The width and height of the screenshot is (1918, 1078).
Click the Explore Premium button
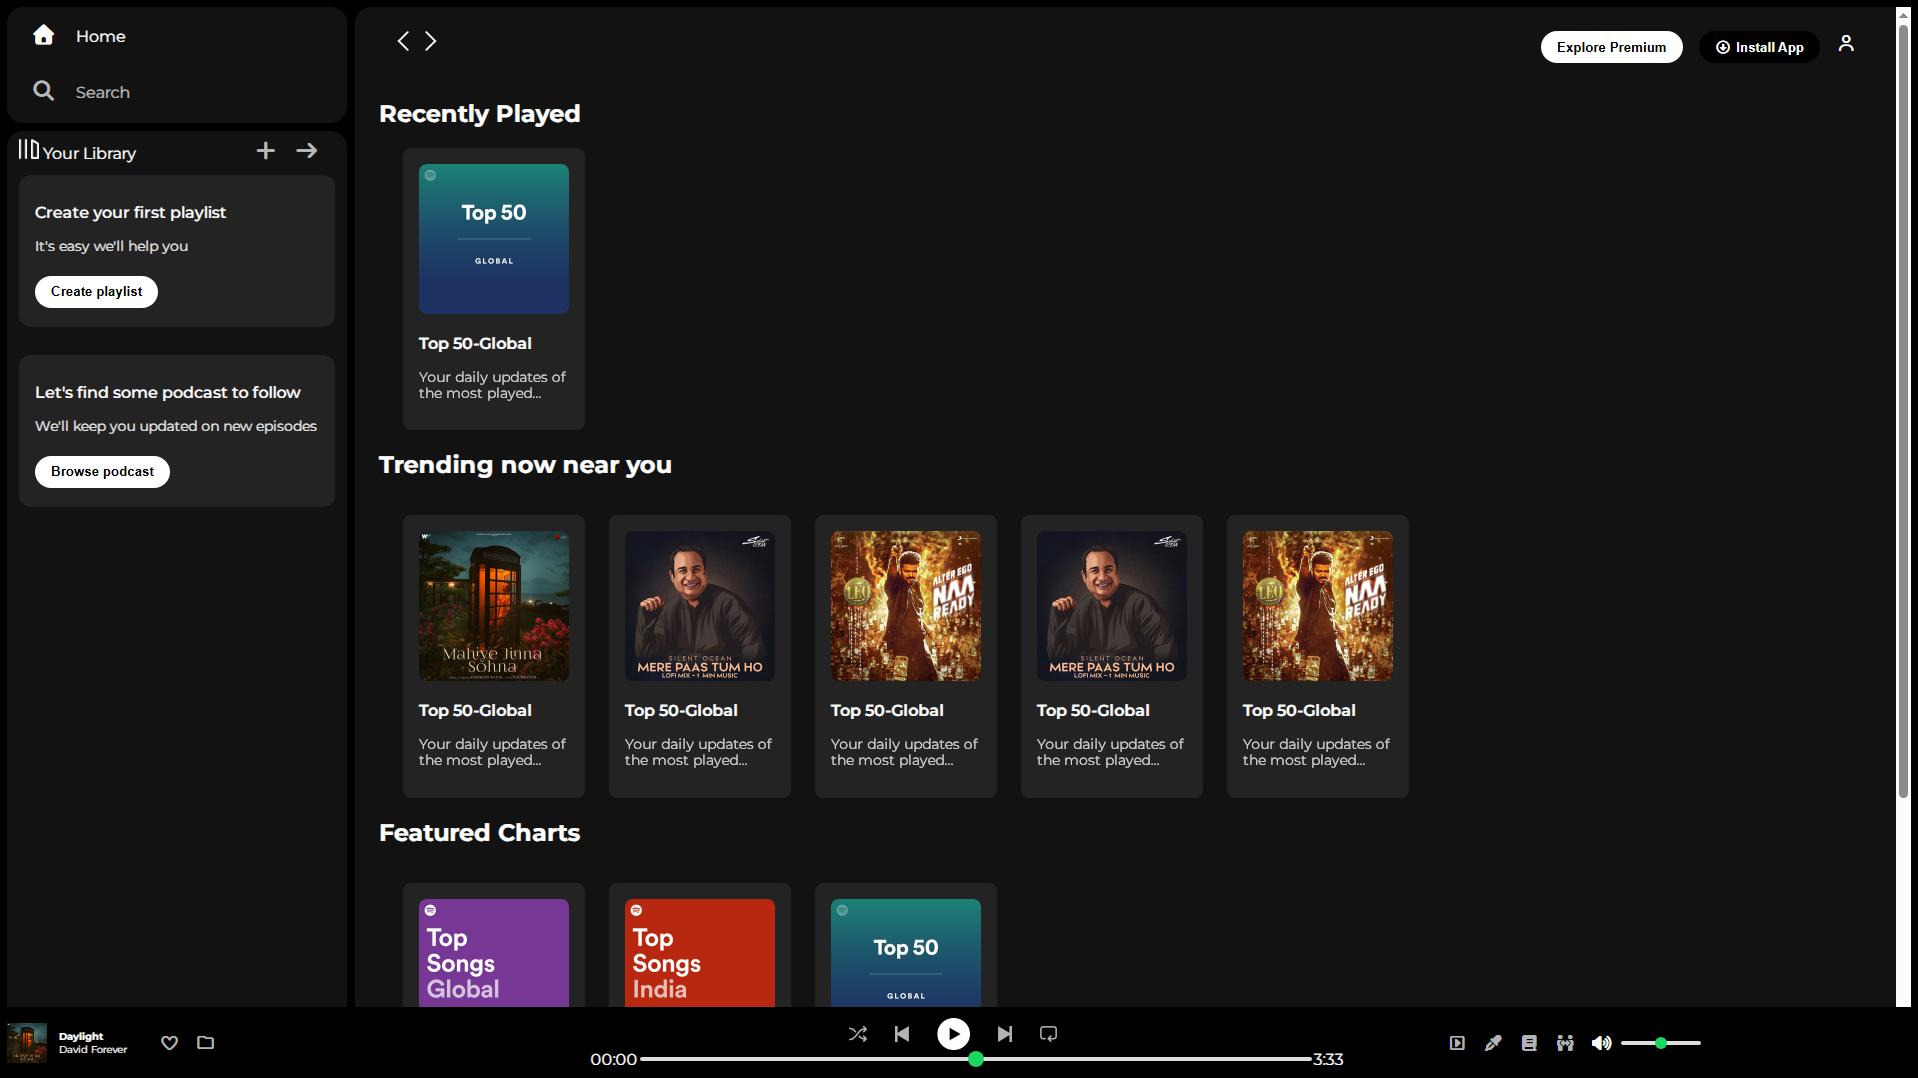click(1611, 47)
